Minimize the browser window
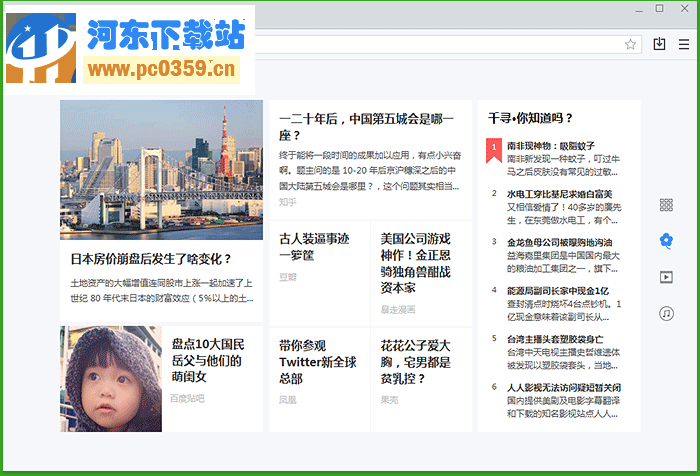The height and width of the screenshot is (476, 700). (x=639, y=9)
